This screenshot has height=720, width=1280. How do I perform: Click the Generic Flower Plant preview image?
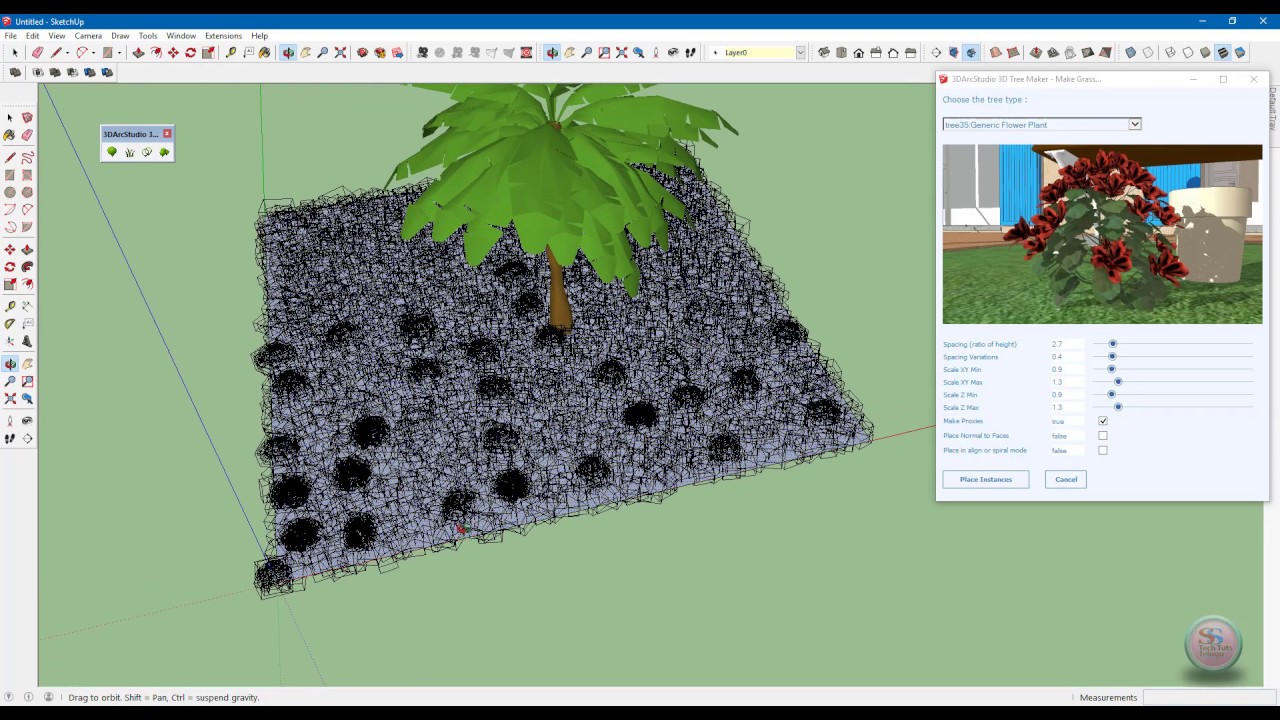pos(1102,234)
